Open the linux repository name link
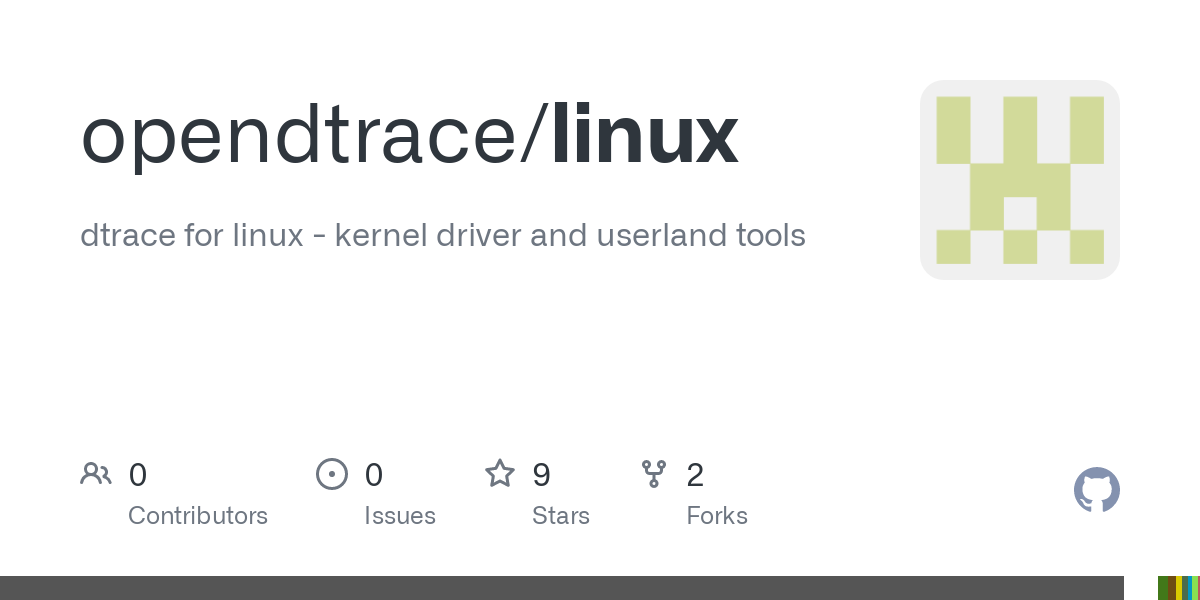The image size is (1200, 600). coord(644,133)
